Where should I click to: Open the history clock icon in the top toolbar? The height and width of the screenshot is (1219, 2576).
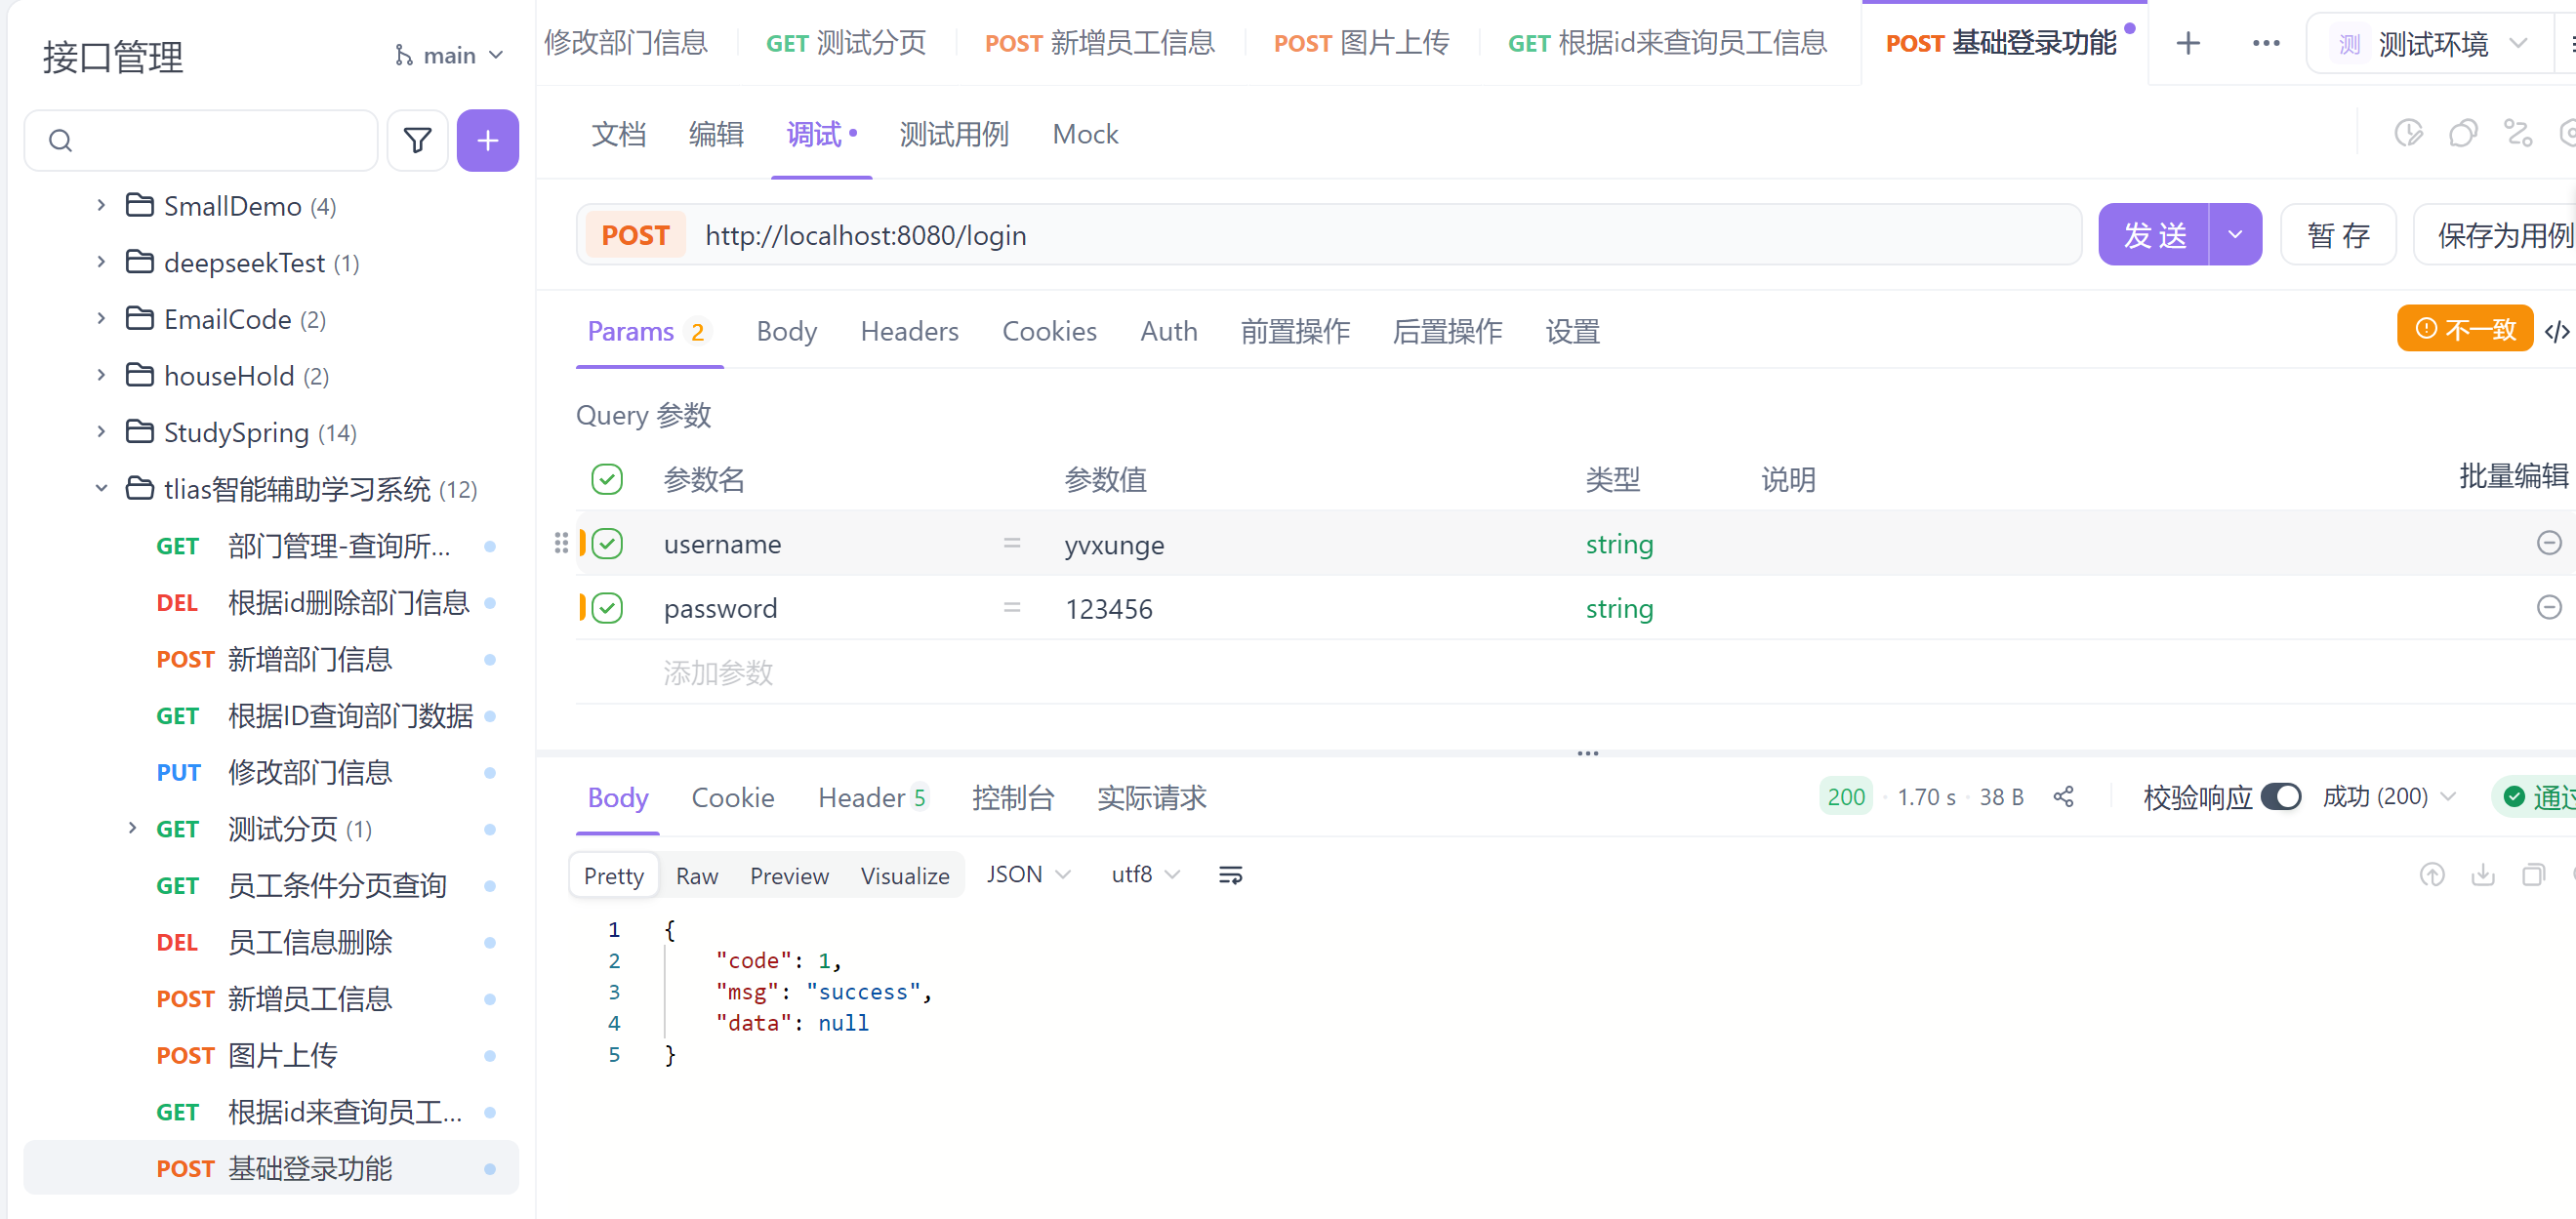tap(2408, 133)
